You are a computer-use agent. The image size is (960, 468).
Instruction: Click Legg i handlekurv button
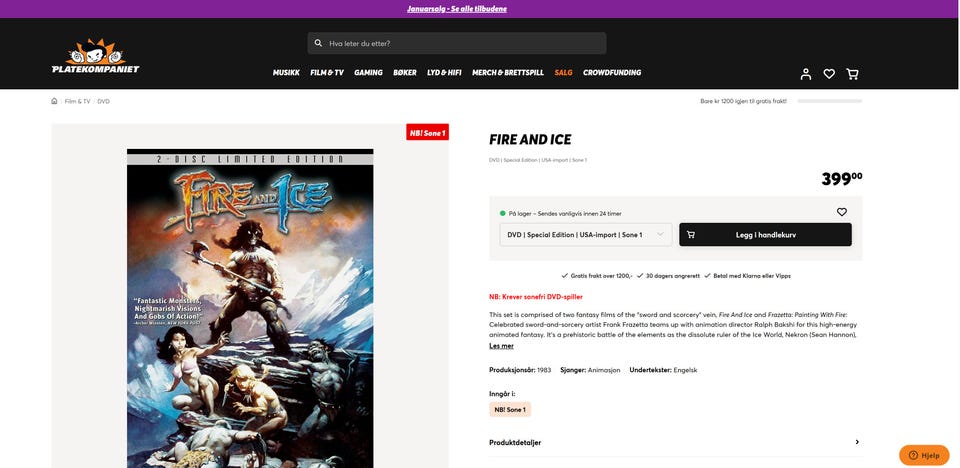click(765, 235)
